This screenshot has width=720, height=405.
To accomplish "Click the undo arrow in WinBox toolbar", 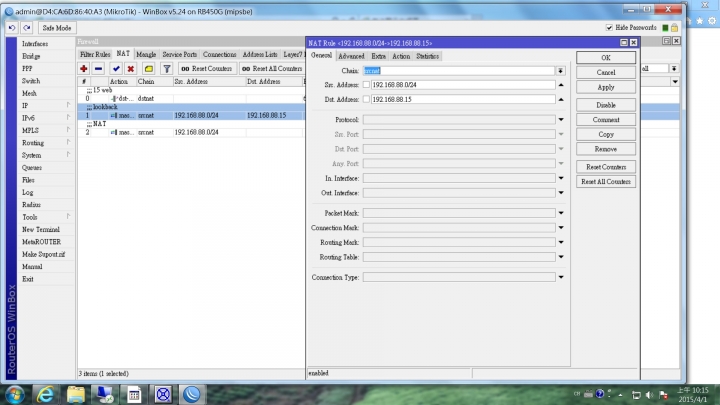I will point(12,28).
